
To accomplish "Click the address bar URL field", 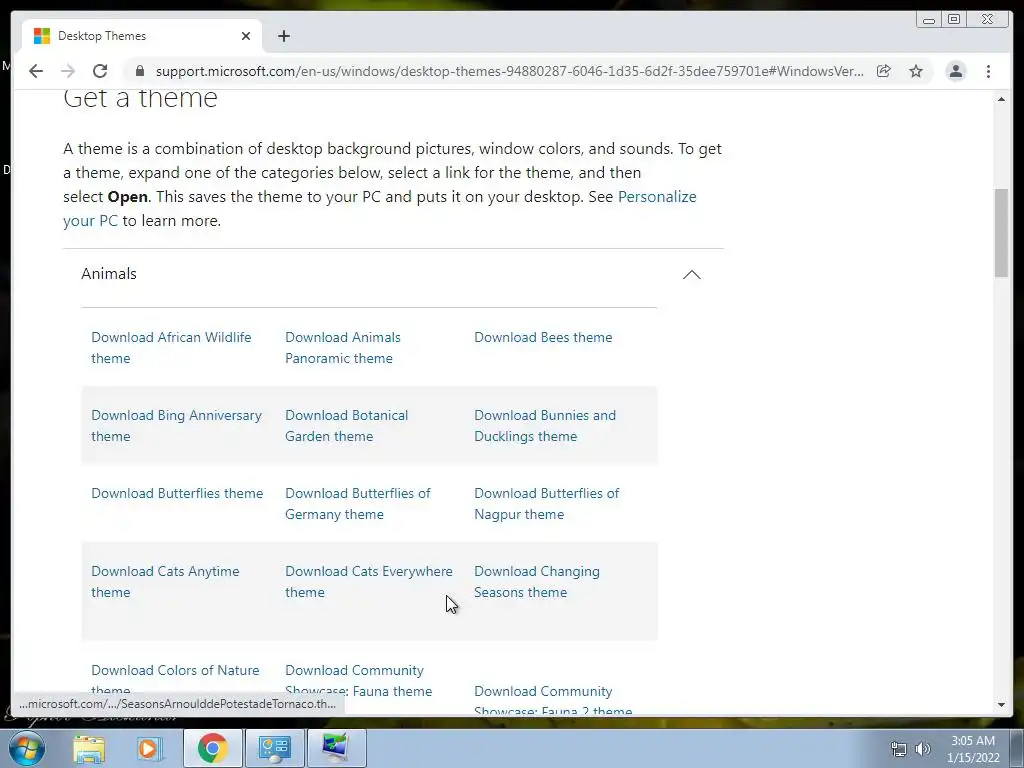I will (509, 71).
